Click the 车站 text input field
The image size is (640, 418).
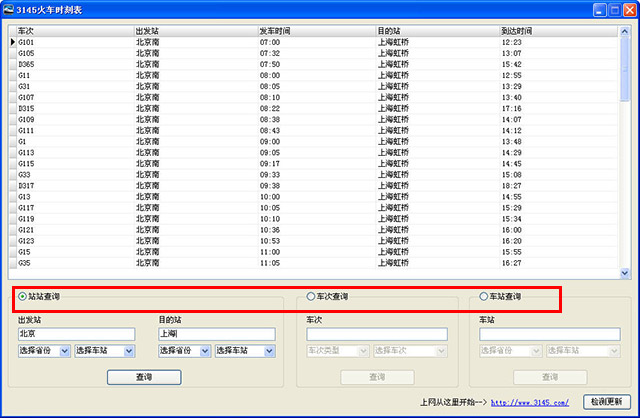(550, 334)
